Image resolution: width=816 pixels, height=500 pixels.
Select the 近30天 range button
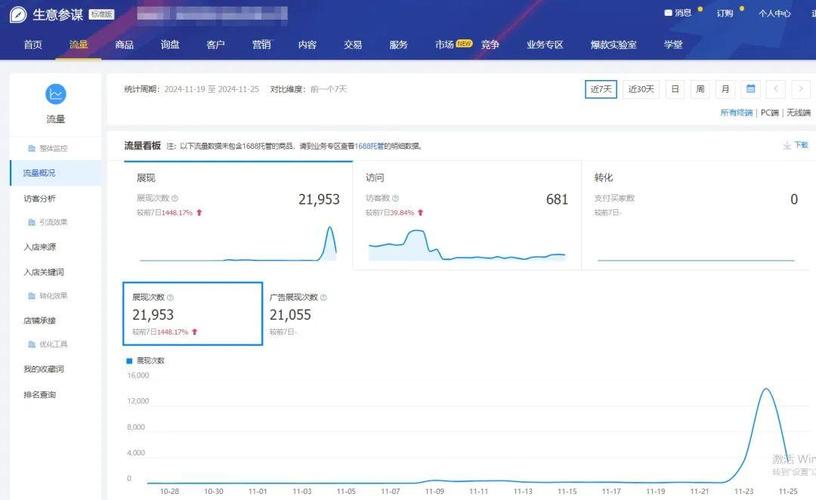click(x=641, y=89)
